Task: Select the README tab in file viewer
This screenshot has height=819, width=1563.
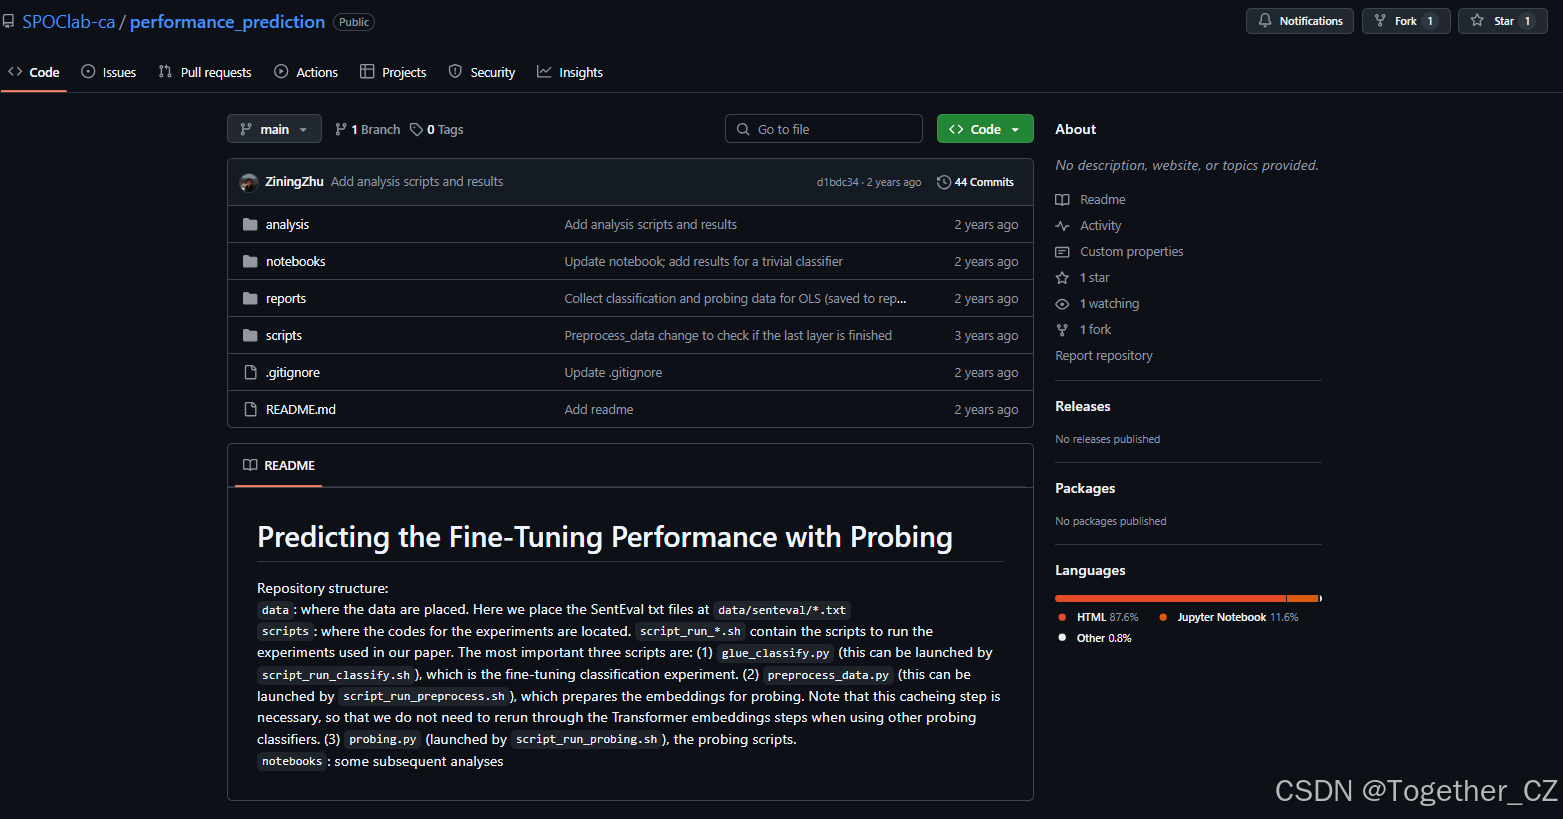Action: point(278,465)
